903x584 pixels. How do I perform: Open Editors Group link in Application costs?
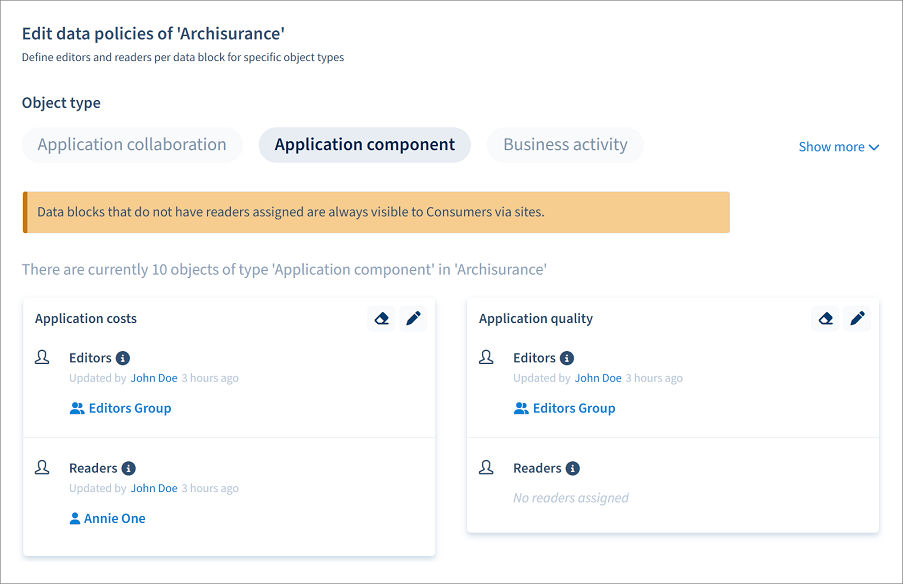click(x=130, y=408)
